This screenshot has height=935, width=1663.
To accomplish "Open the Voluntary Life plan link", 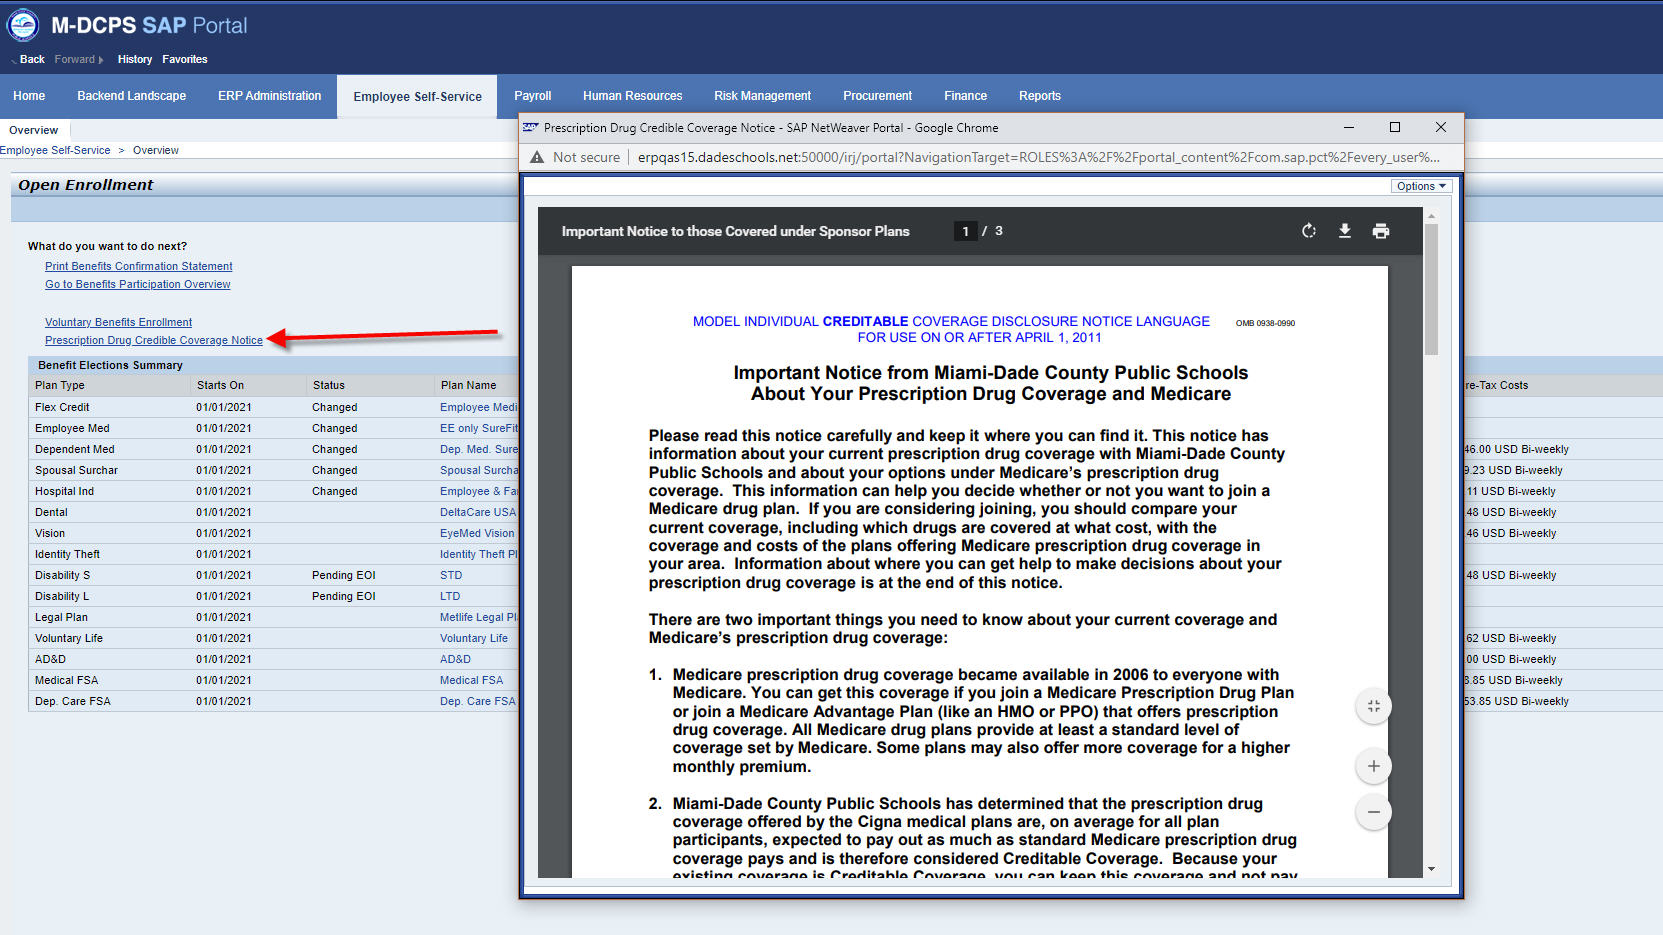I will coord(474,638).
